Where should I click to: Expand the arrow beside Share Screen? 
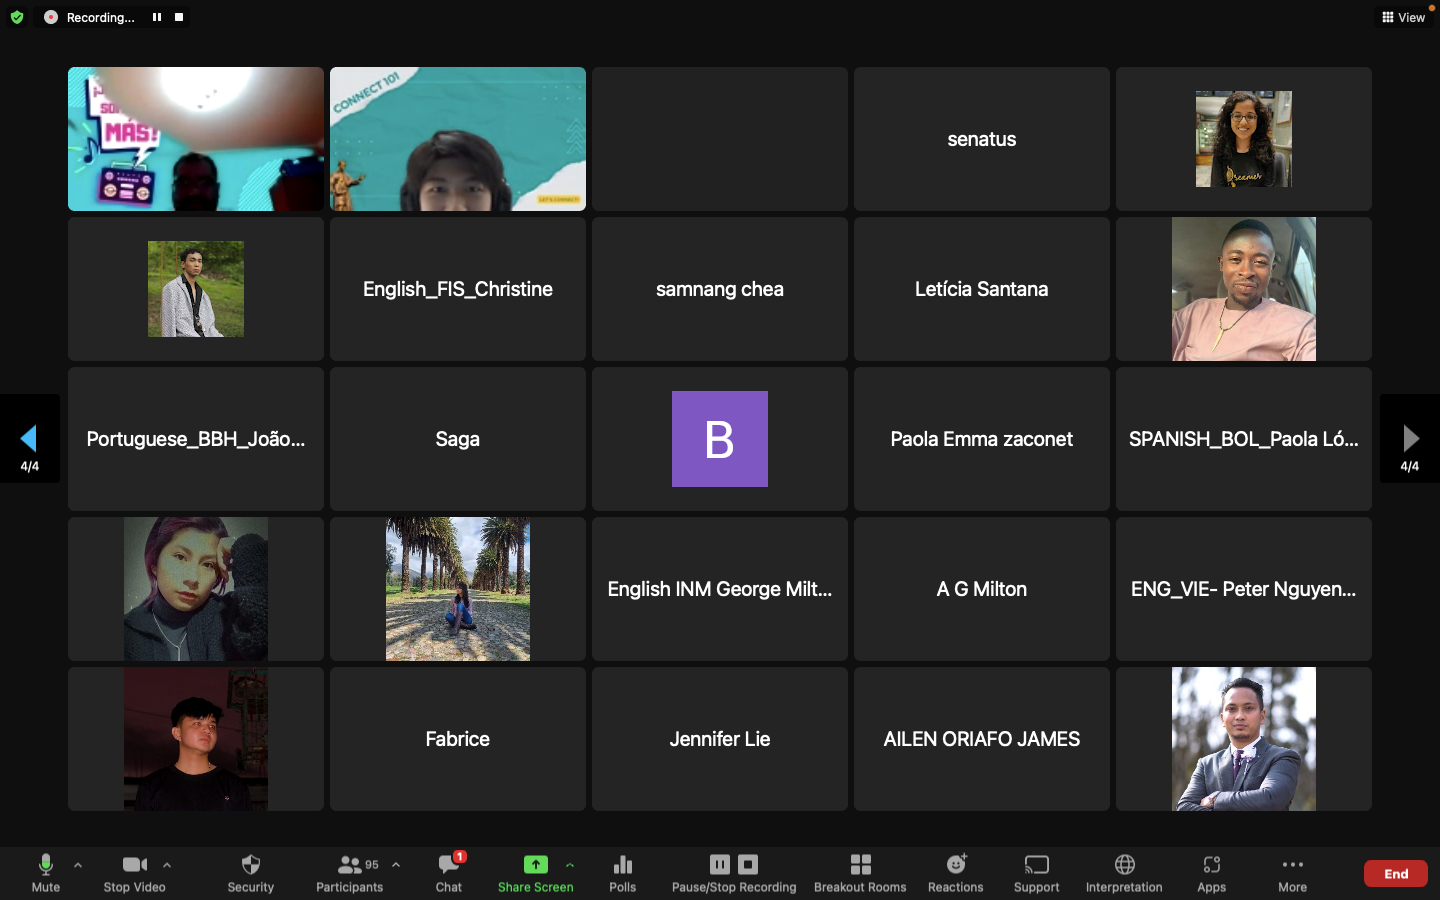pyautogui.click(x=570, y=865)
